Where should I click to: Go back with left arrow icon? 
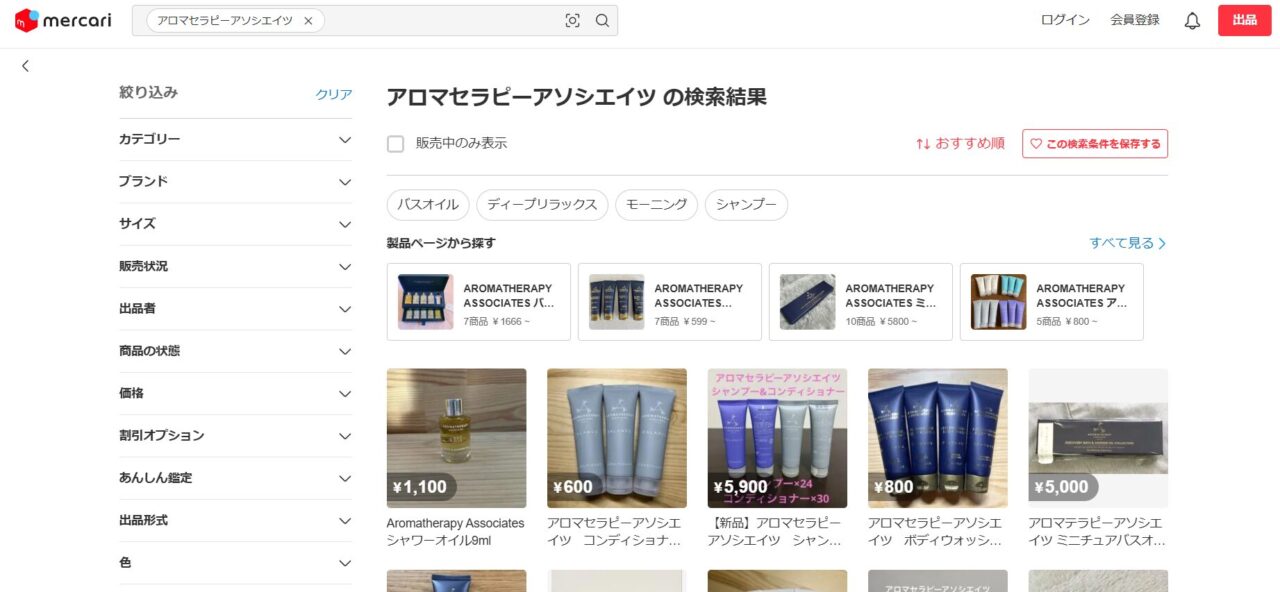pos(25,66)
